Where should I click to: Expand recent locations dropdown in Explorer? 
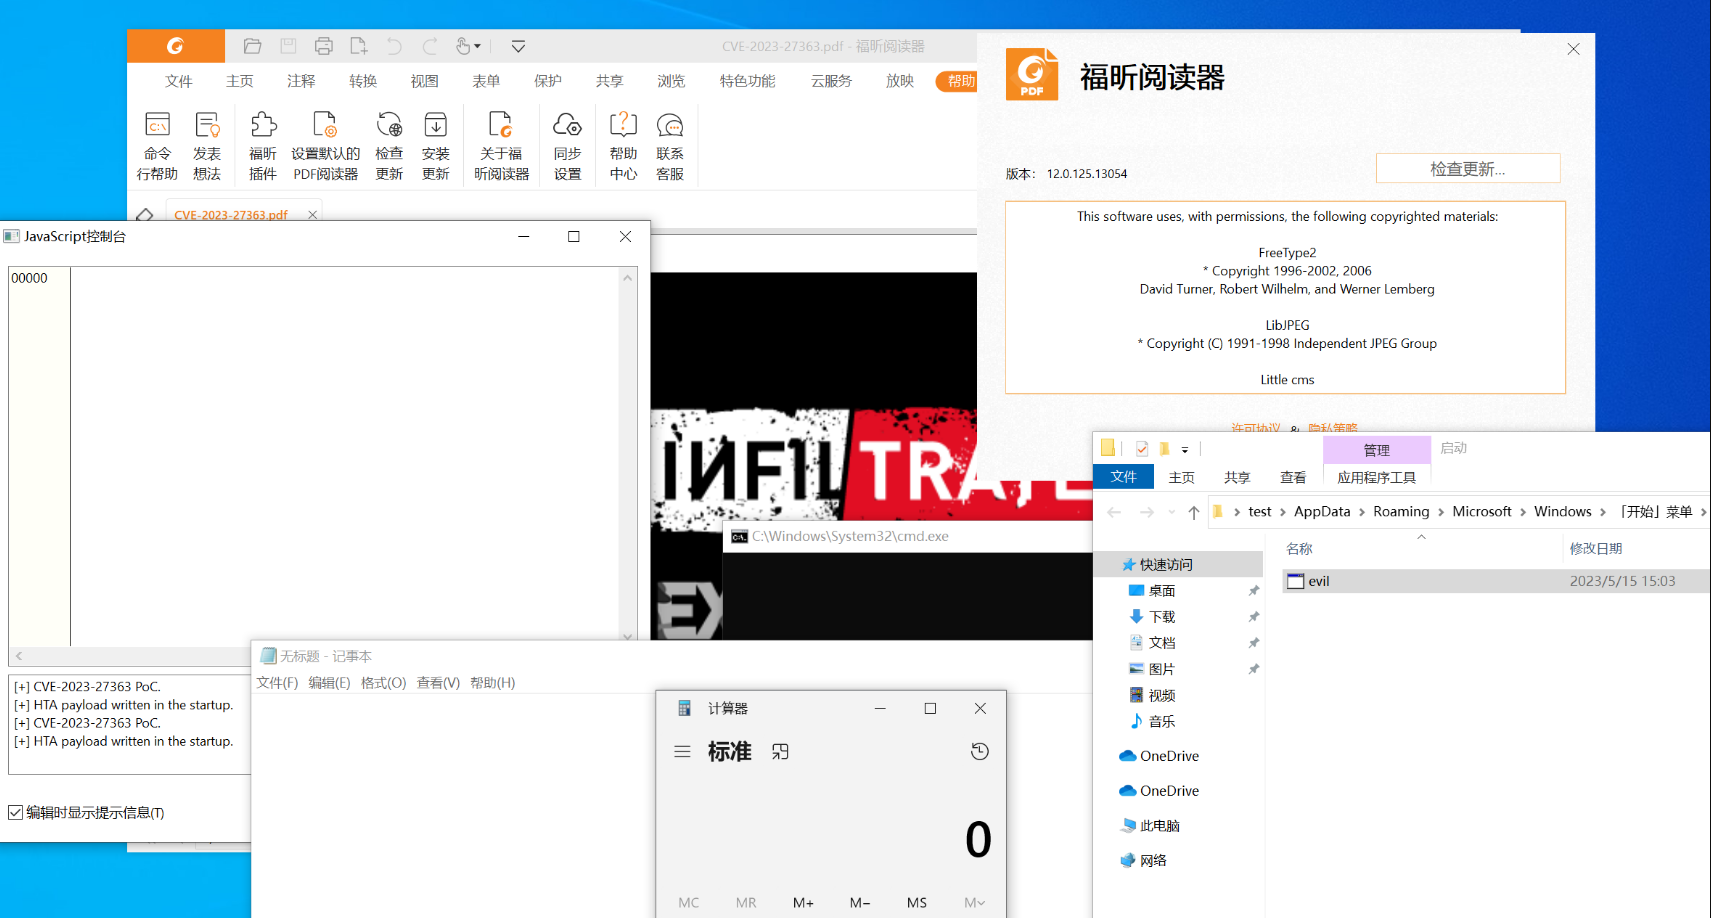pyautogui.click(x=1171, y=512)
